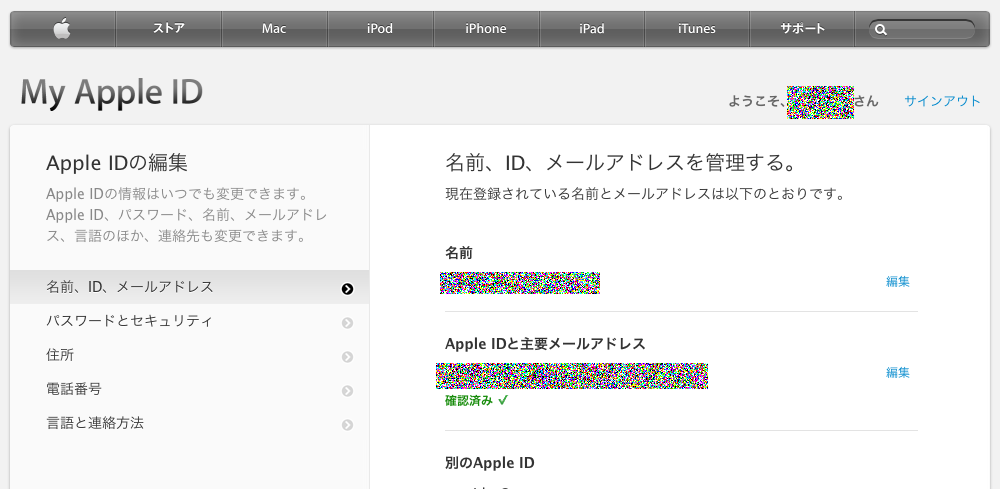Open the サポート navigation tab
1000x489 pixels.
(x=803, y=29)
